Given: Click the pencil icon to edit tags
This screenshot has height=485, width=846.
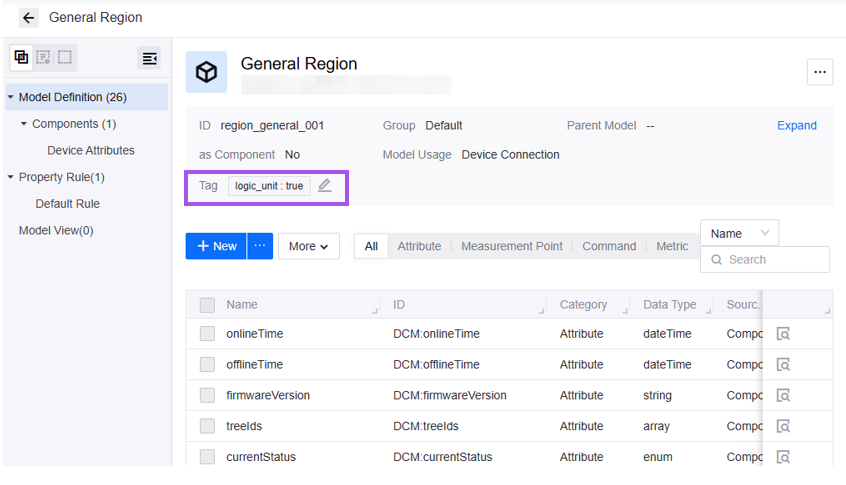Looking at the screenshot, I should point(324,186).
